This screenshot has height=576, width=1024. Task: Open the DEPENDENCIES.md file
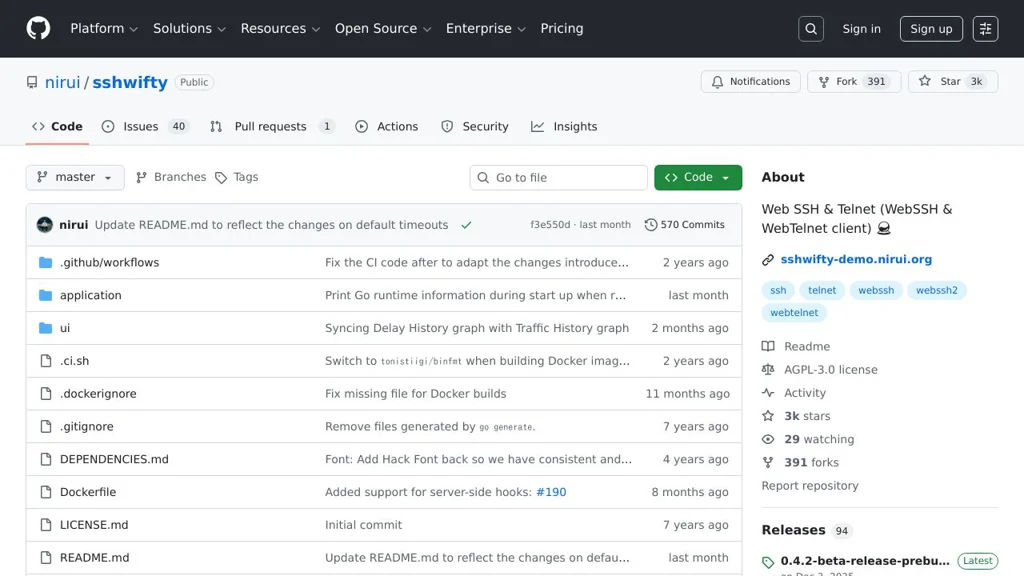coord(114,459)
